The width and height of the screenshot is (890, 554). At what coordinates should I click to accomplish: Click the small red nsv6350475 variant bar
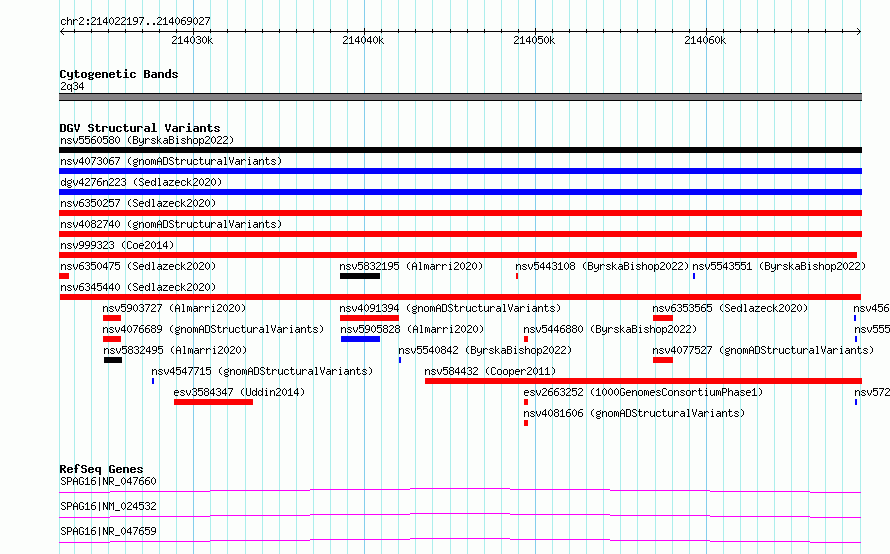click(64, 276)
